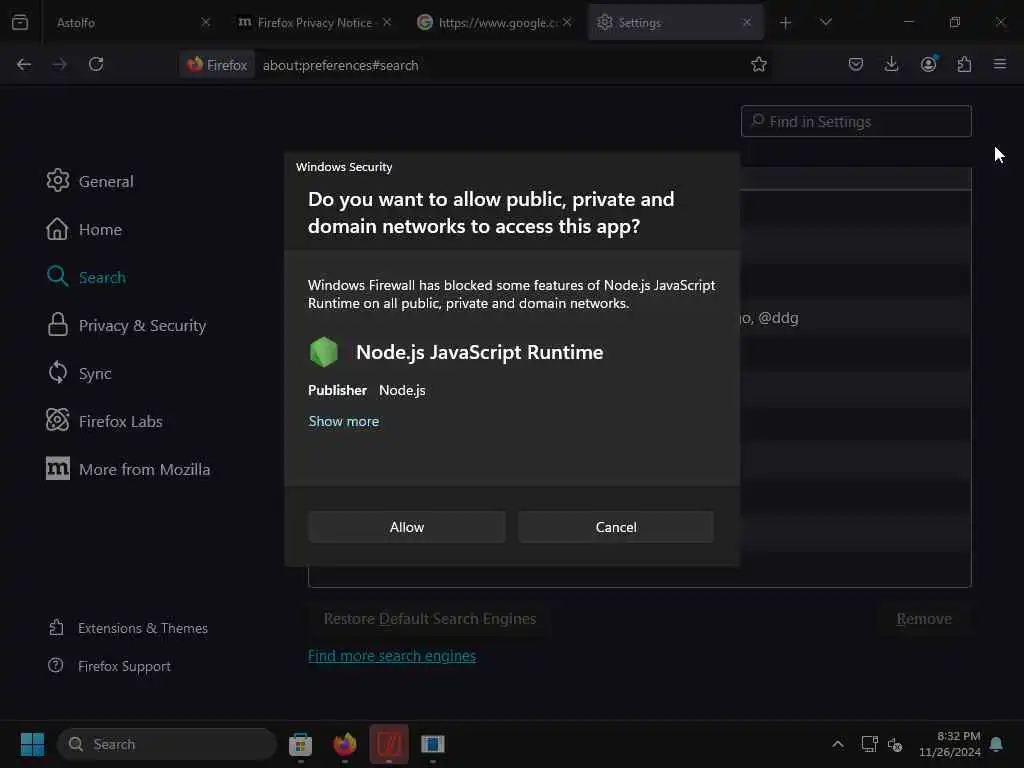Open the red app icon in taskbar
Screen dimensions: 1024x768
click(x=389, y=744)
